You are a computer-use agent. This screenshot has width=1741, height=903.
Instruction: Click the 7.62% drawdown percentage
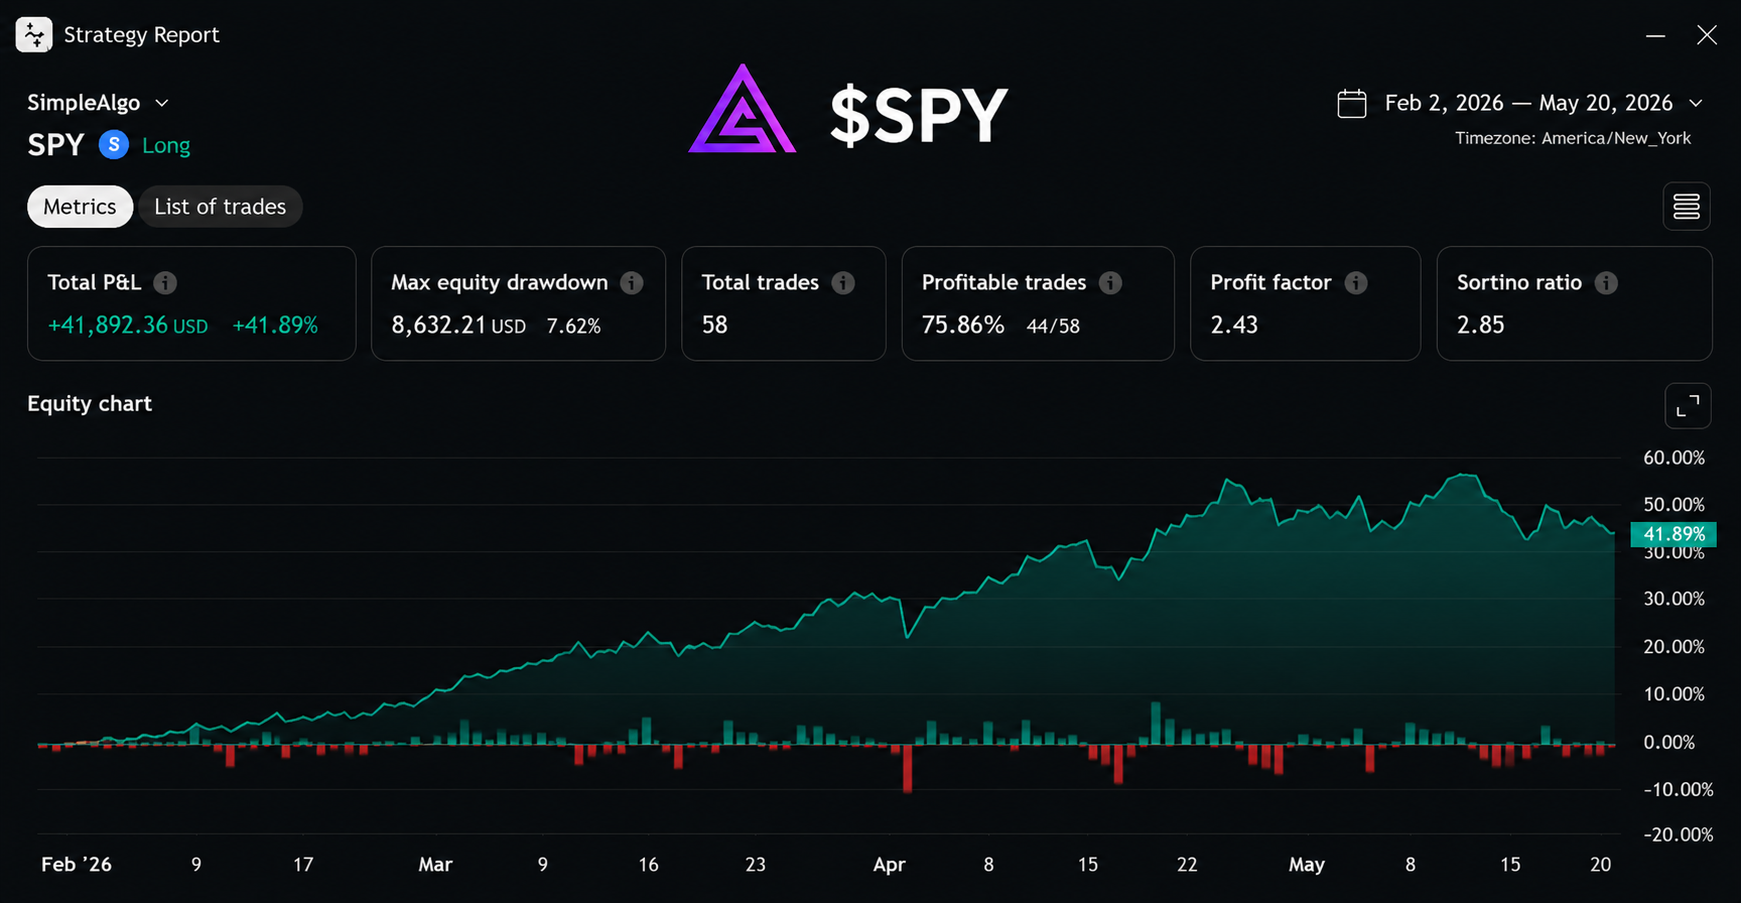click(574, 326)
